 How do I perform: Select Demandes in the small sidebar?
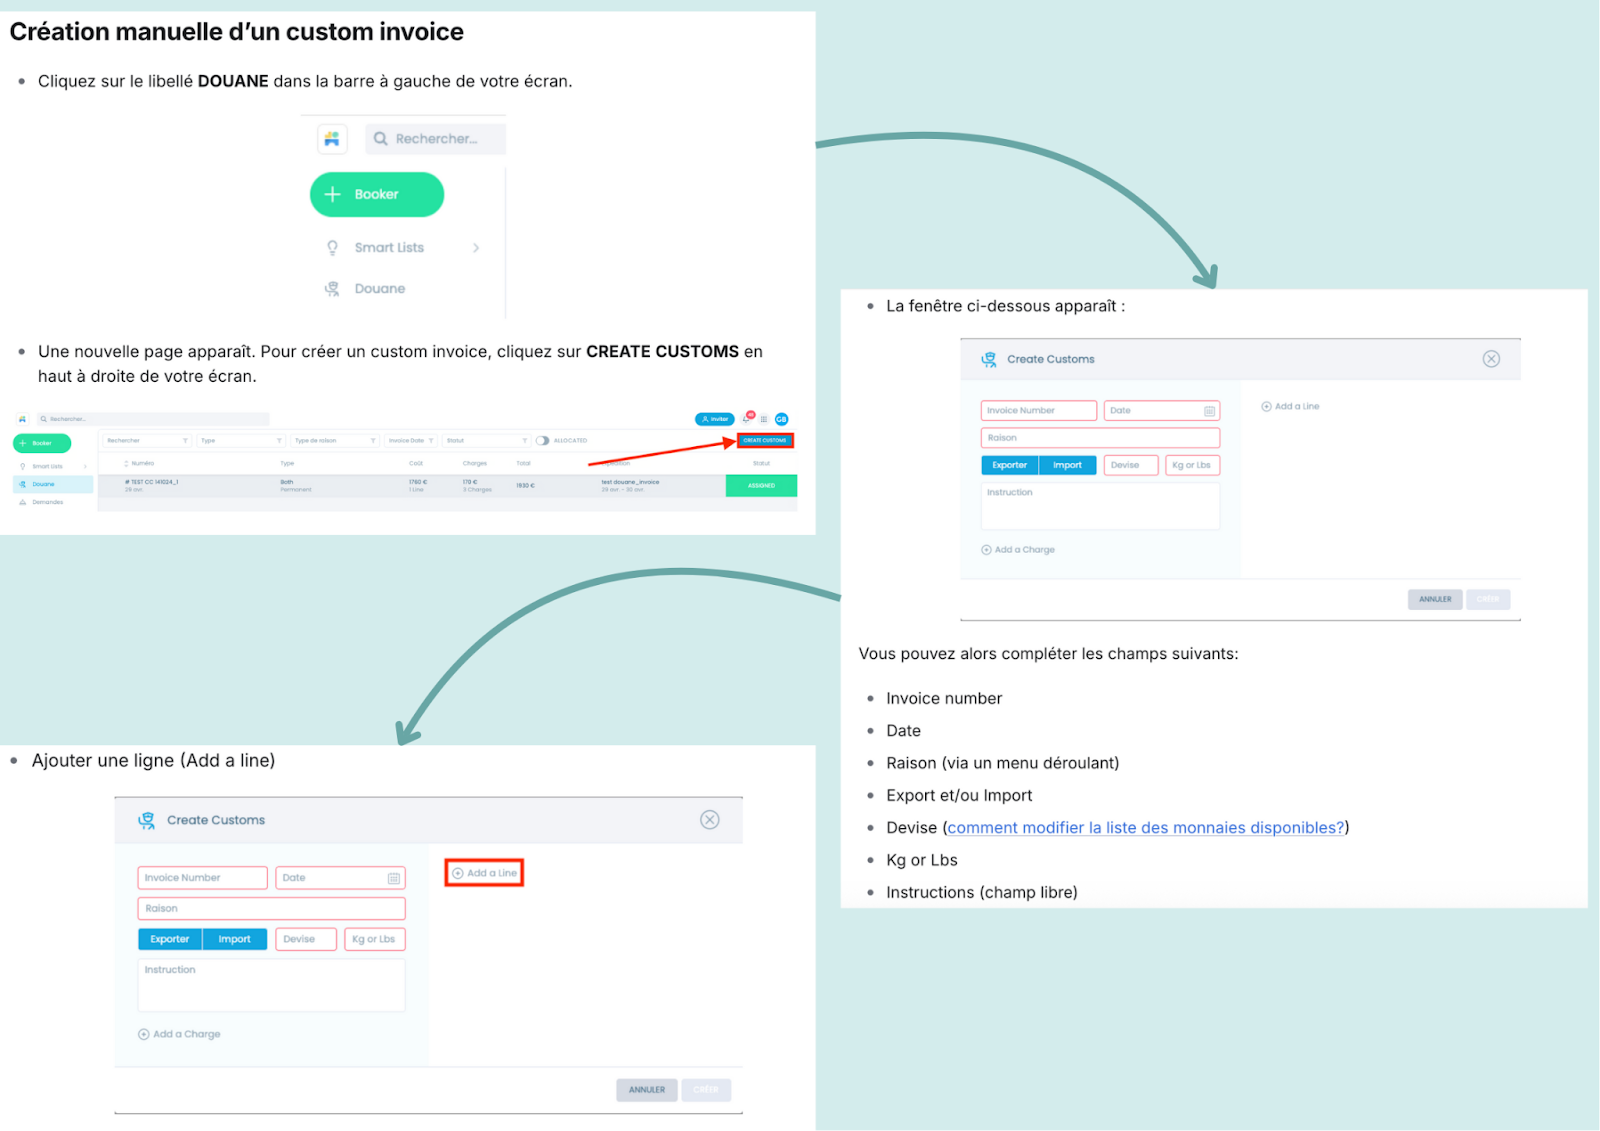pos(47,502)
